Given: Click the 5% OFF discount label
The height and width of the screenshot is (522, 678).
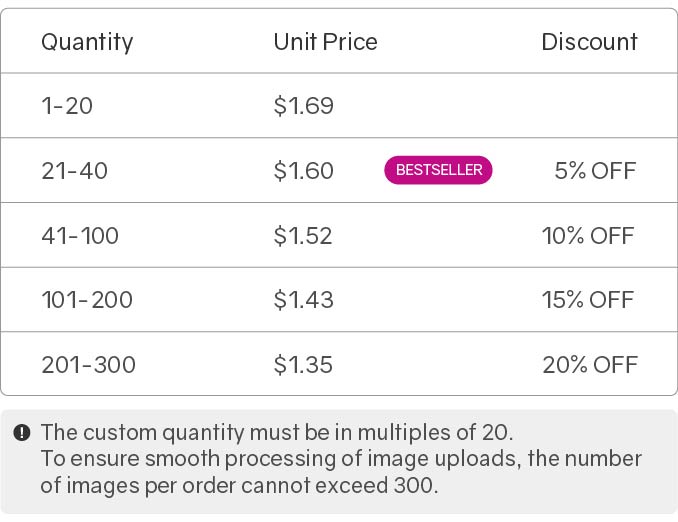Looking at the screenshot, I should 595,171.
